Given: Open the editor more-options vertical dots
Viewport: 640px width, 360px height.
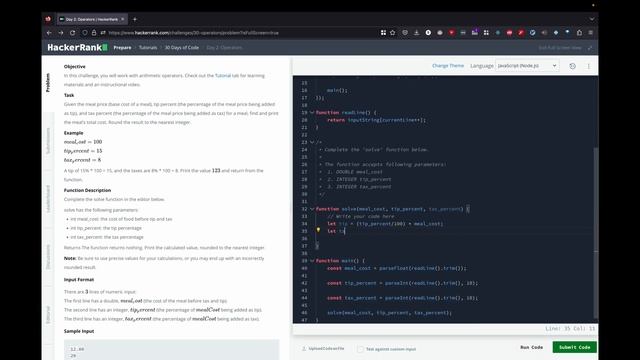Looking at the screenshot, I should tap(589, 66).
